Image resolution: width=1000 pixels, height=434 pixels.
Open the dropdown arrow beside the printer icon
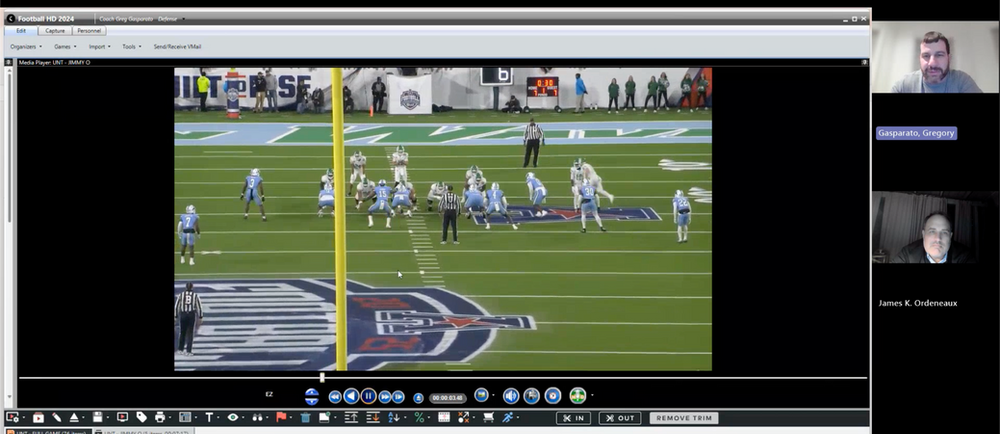pyautogui.click(x=170, y=418)
